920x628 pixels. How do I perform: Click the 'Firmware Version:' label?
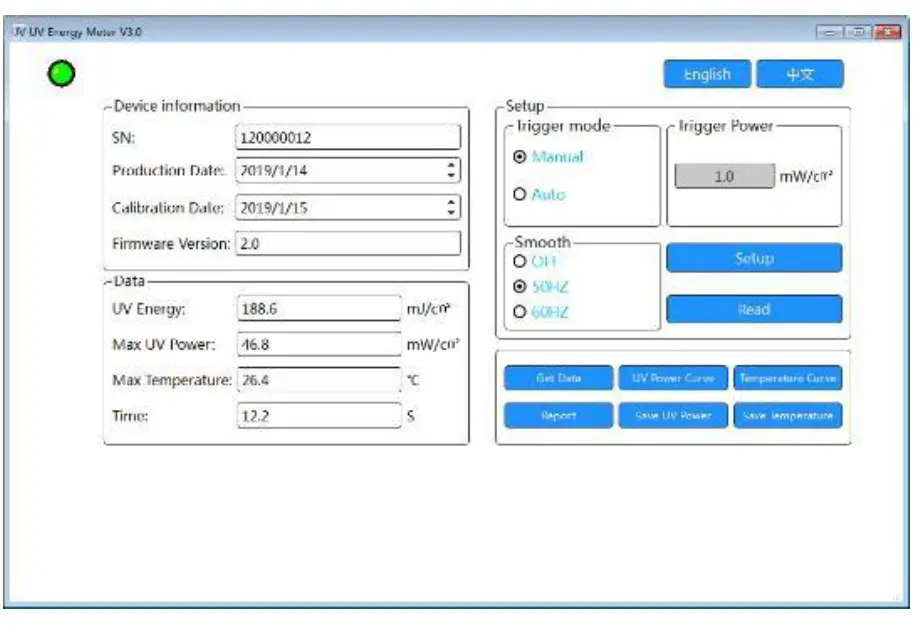(171, 244)
